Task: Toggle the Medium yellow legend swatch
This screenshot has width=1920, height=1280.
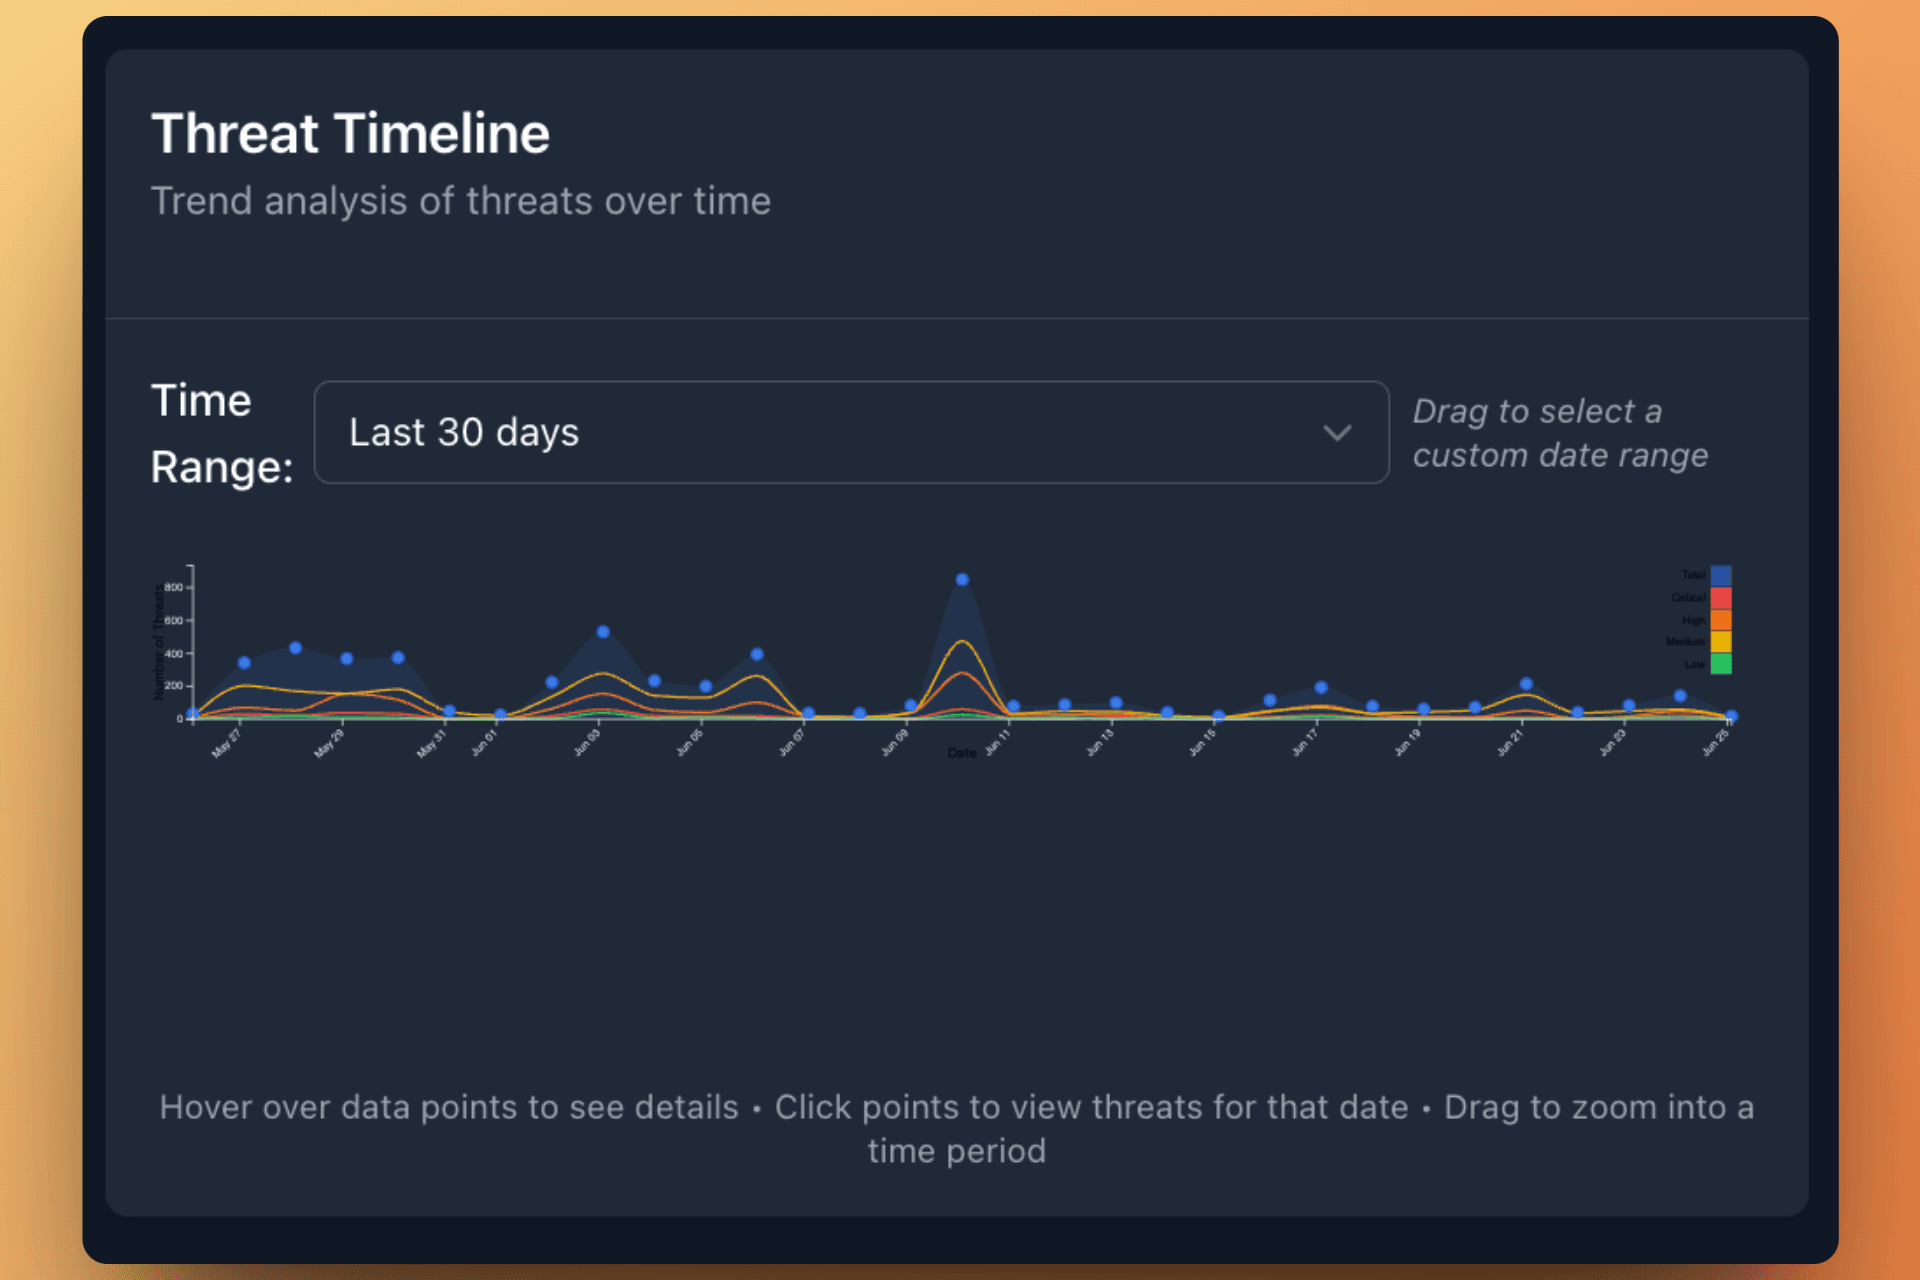Action: (x=1720, y=641)
